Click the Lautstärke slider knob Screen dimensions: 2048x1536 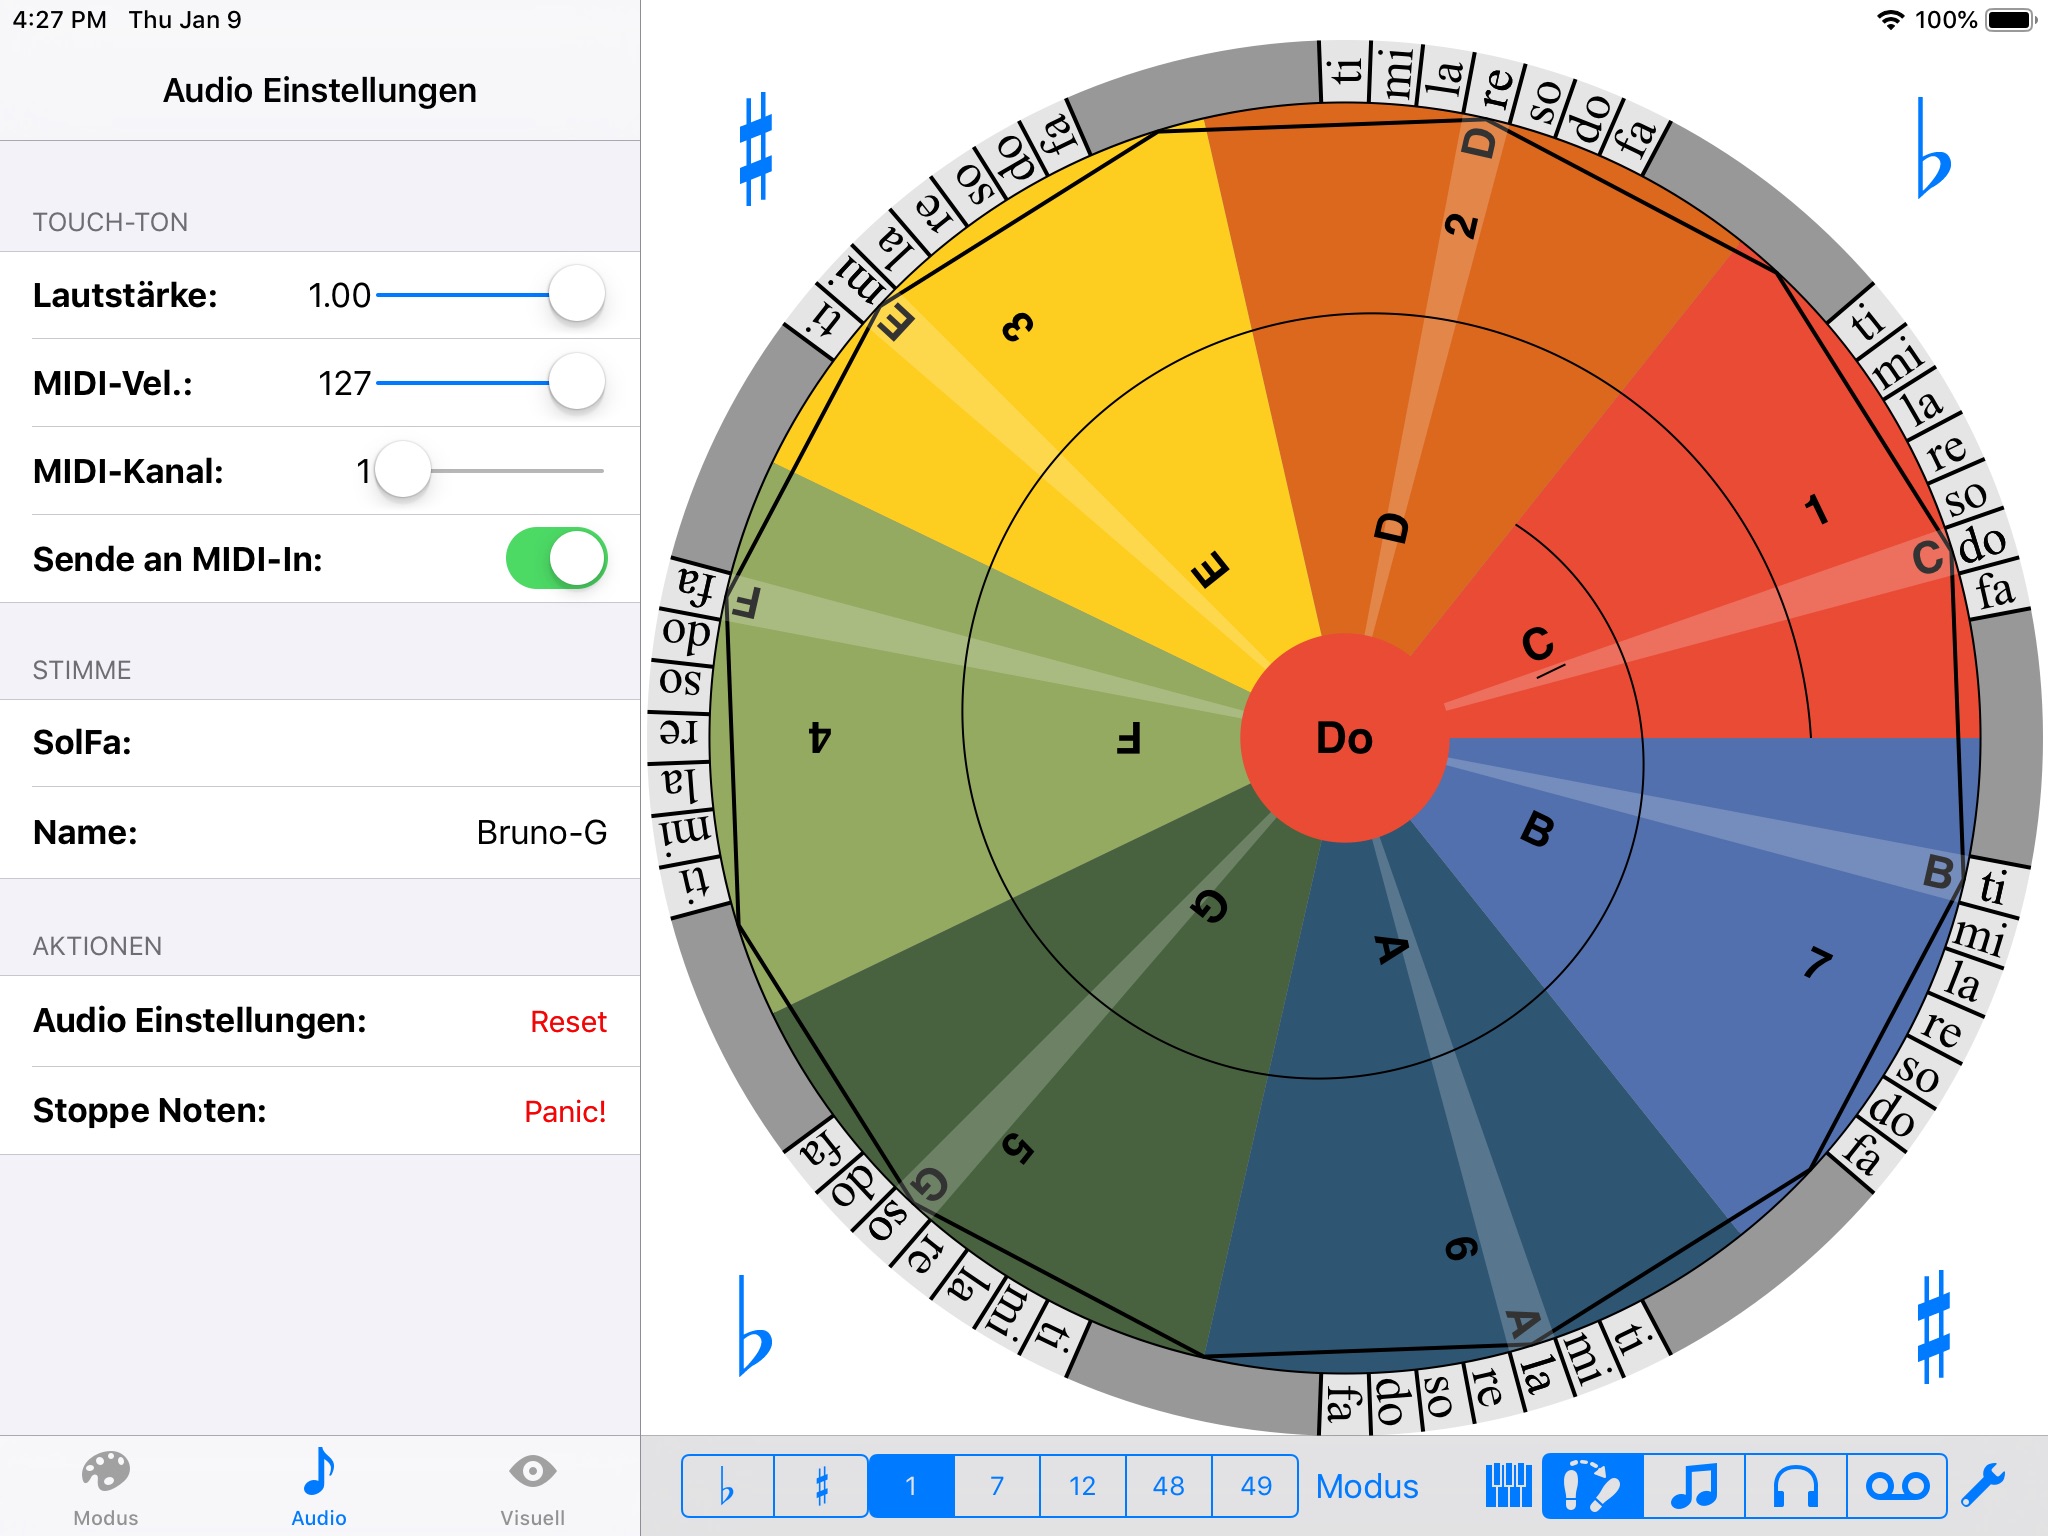tap(577, 294)
